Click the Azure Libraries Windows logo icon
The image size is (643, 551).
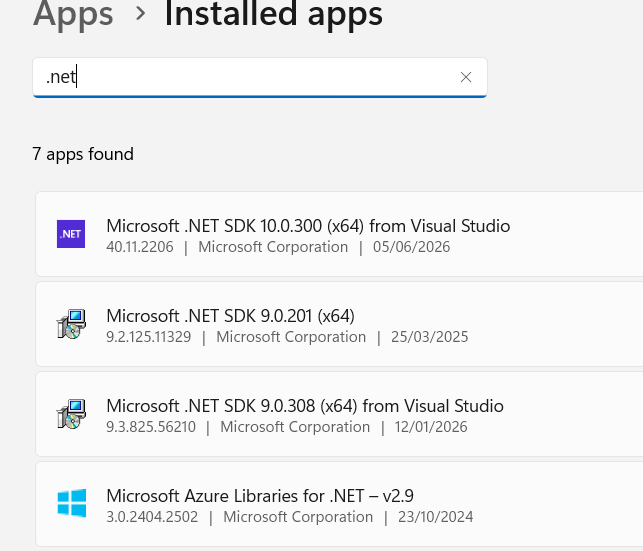click(72, 503)
